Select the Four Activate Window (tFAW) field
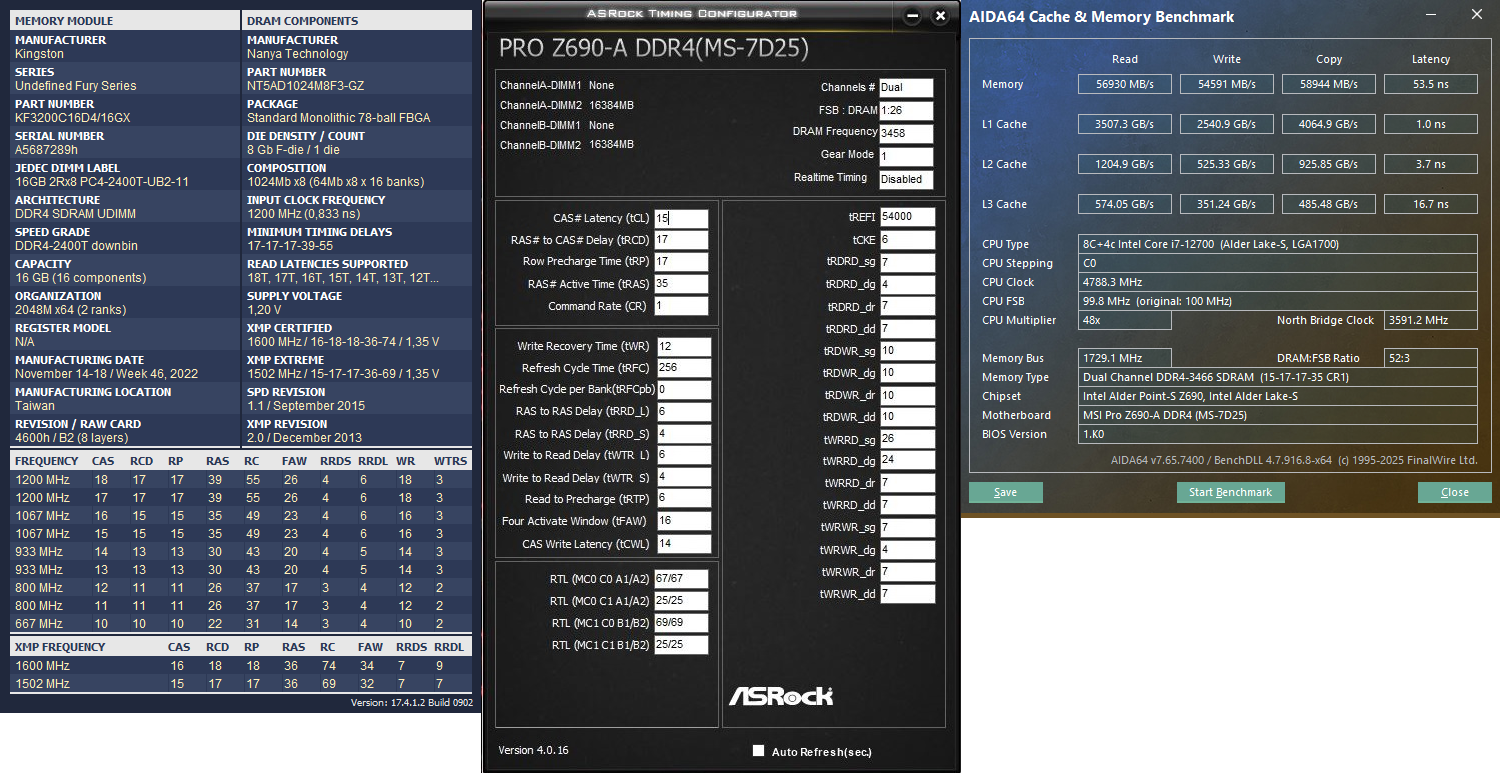 pyautogui.click(x=684, y=521)
